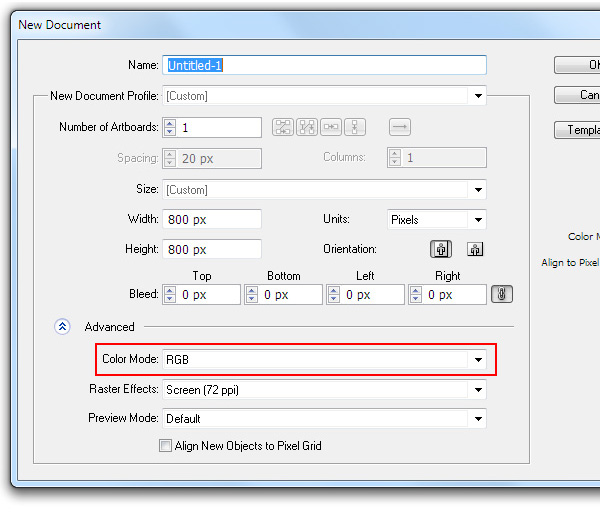Open the Raster Effects dropdown
This screenshot has width=600, height=522.
coord(478,390)
